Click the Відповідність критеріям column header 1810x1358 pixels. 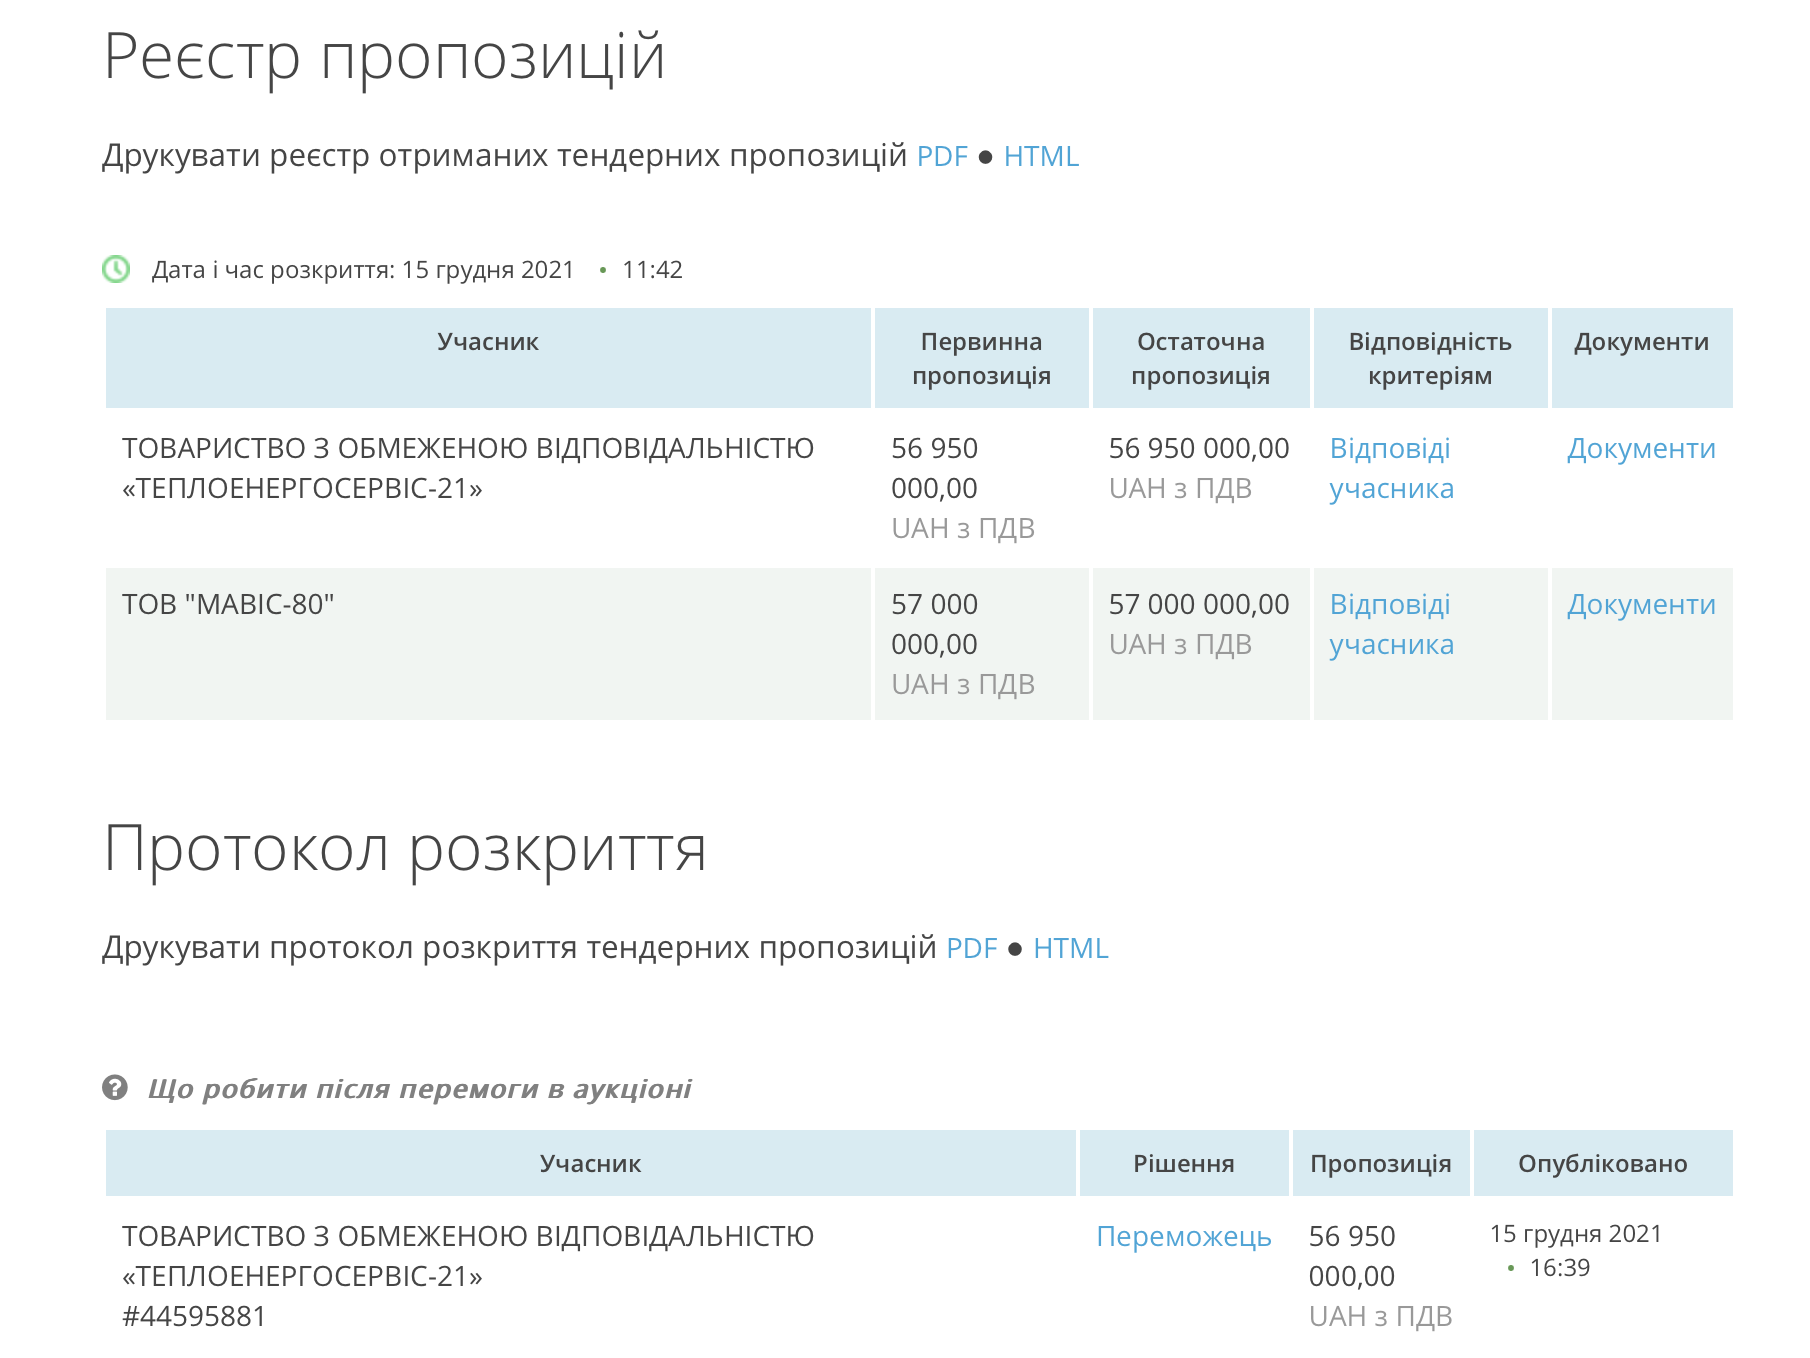pyautogui.click(x=1429, y=358)
